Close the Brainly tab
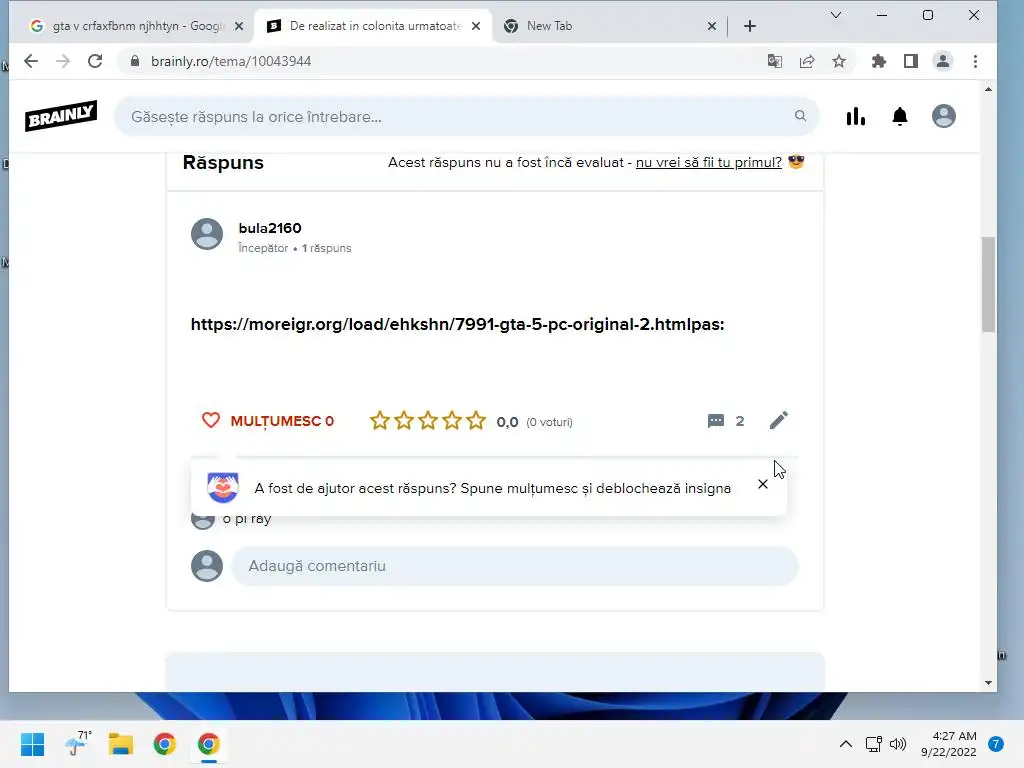 [x=476, y=26]
